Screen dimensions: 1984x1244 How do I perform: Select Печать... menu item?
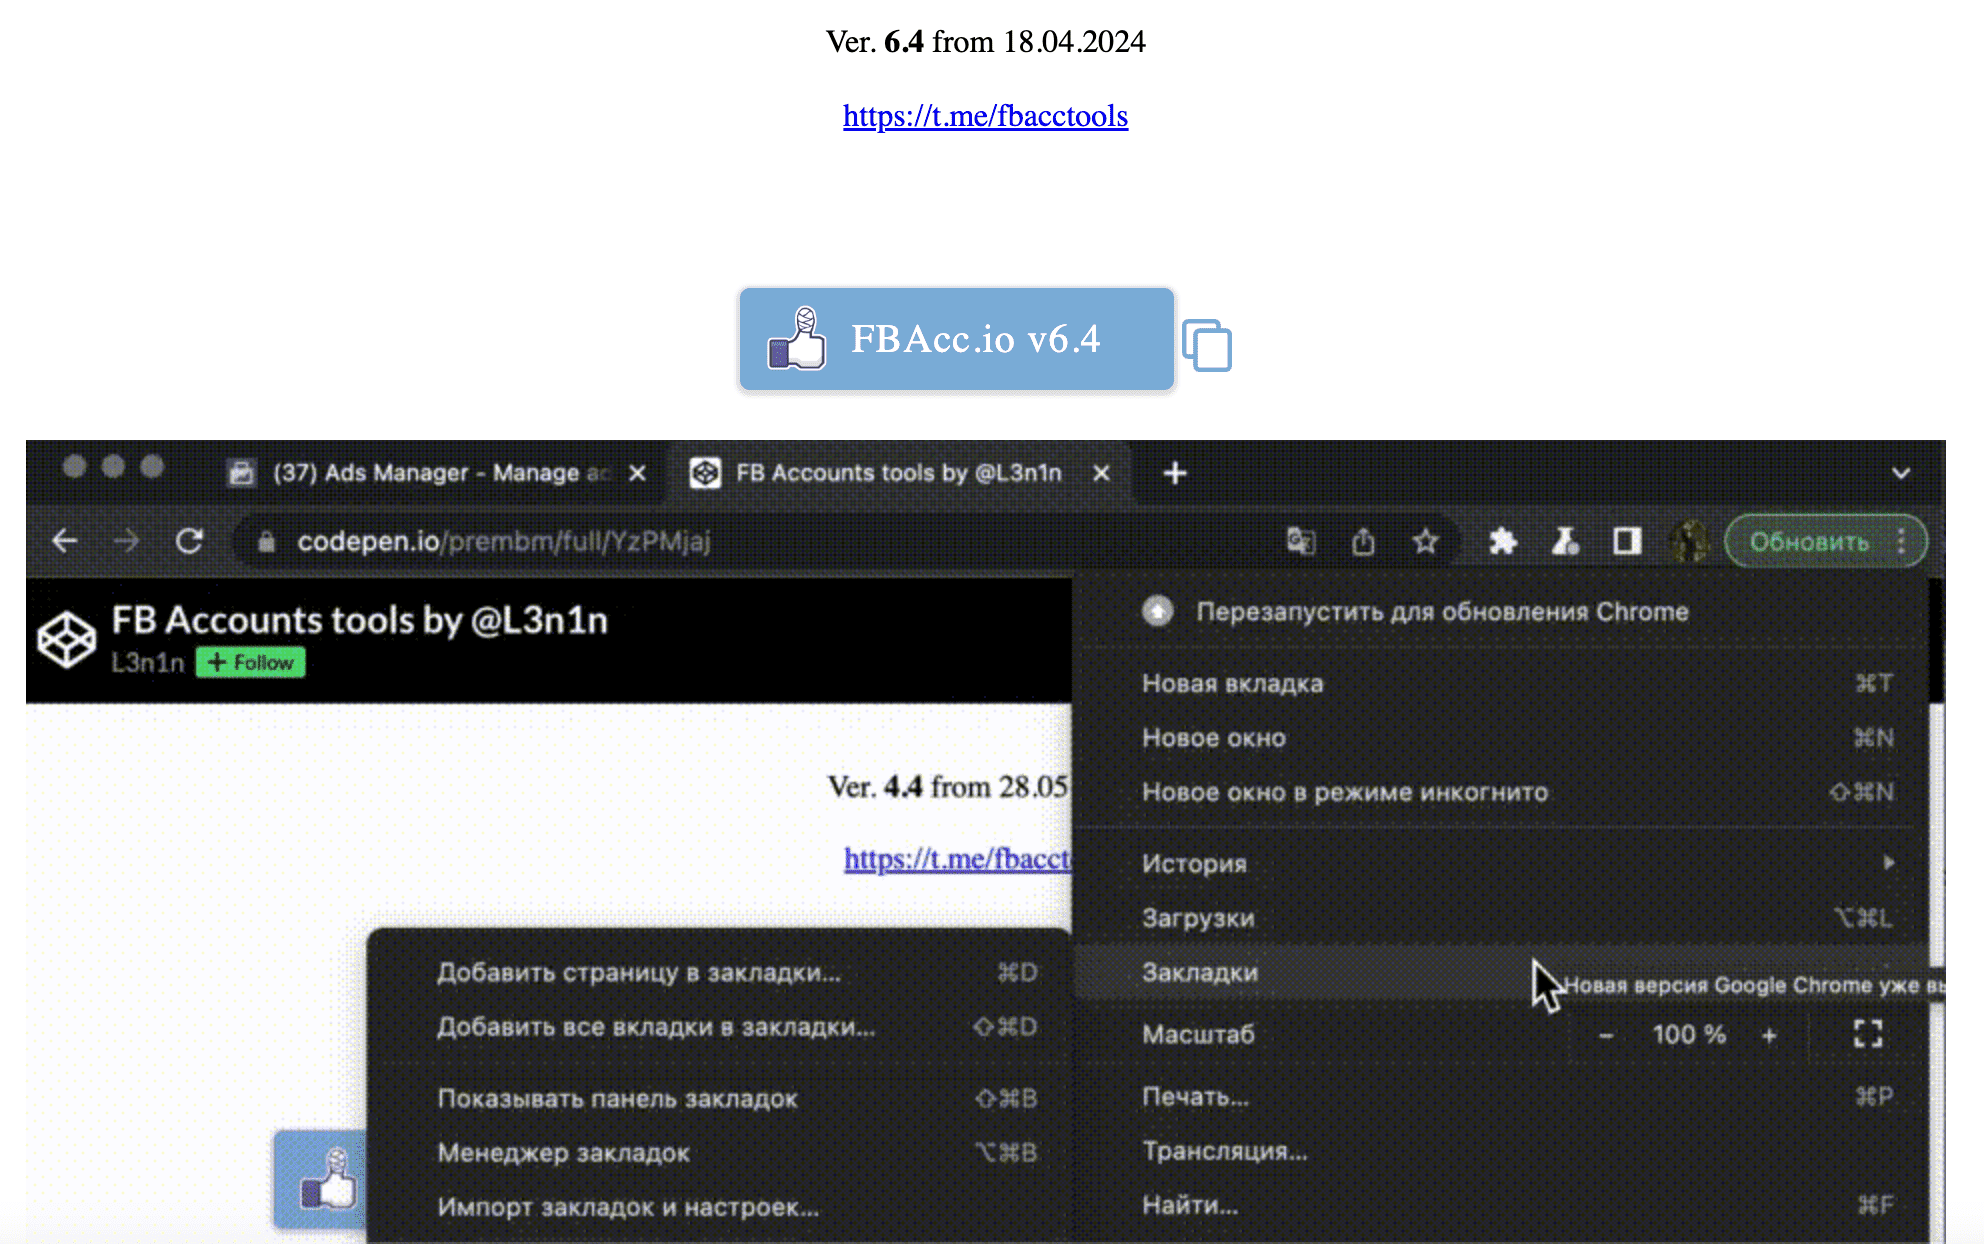(1500, 1097)
